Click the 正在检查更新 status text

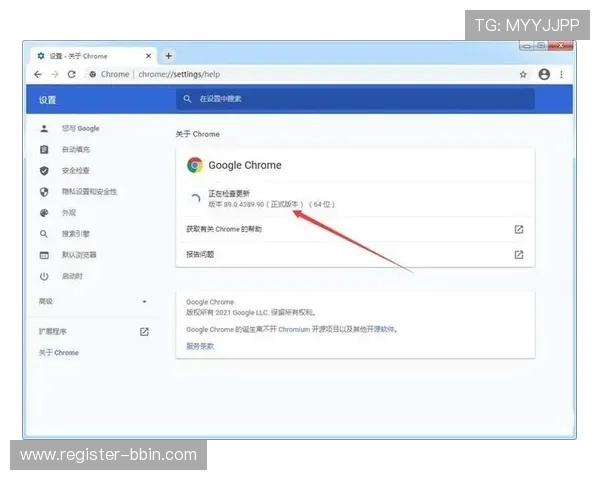coord(229,193)
